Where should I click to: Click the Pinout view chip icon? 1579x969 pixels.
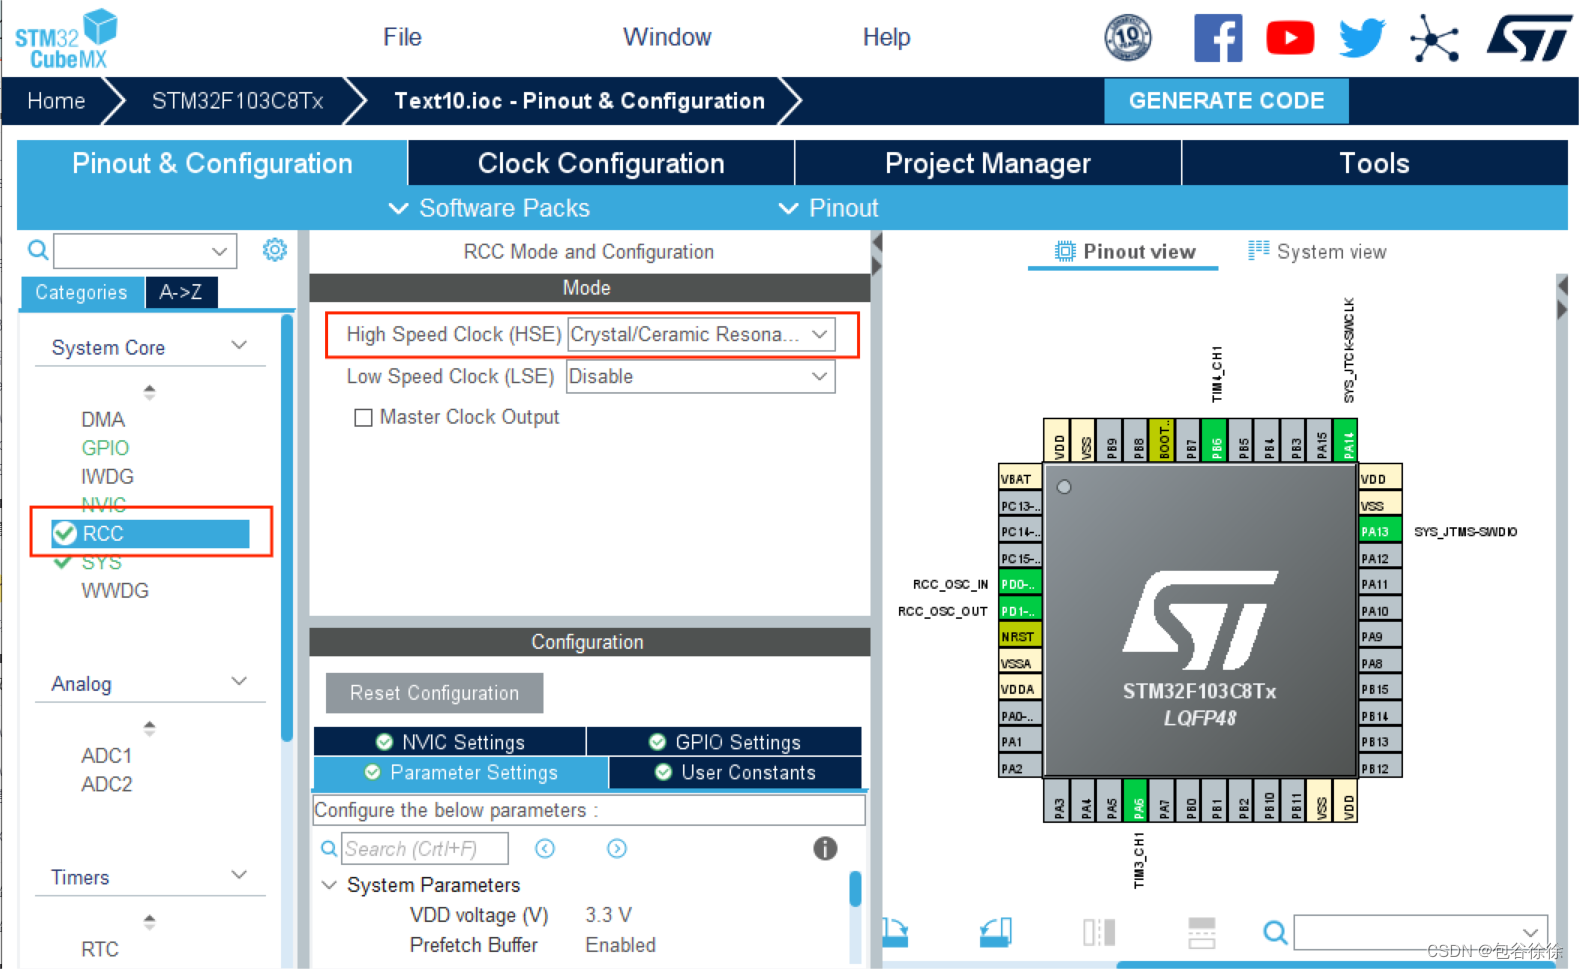point(1065,251)
